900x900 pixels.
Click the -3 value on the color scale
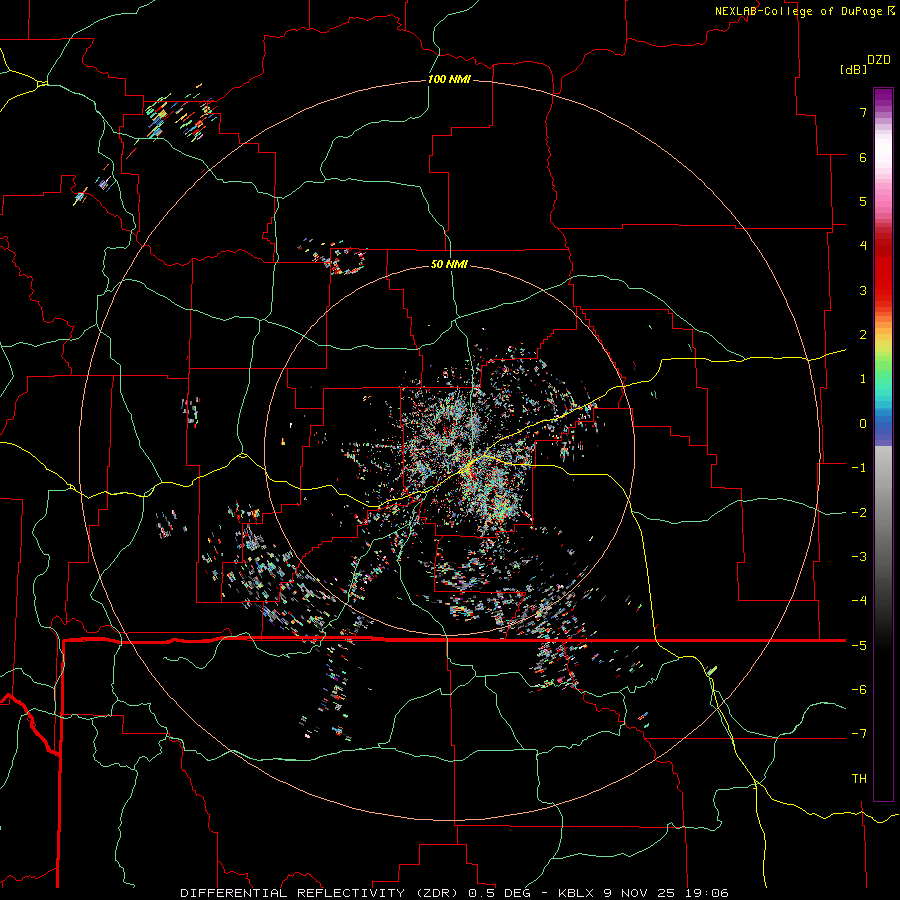click(859, 557)
